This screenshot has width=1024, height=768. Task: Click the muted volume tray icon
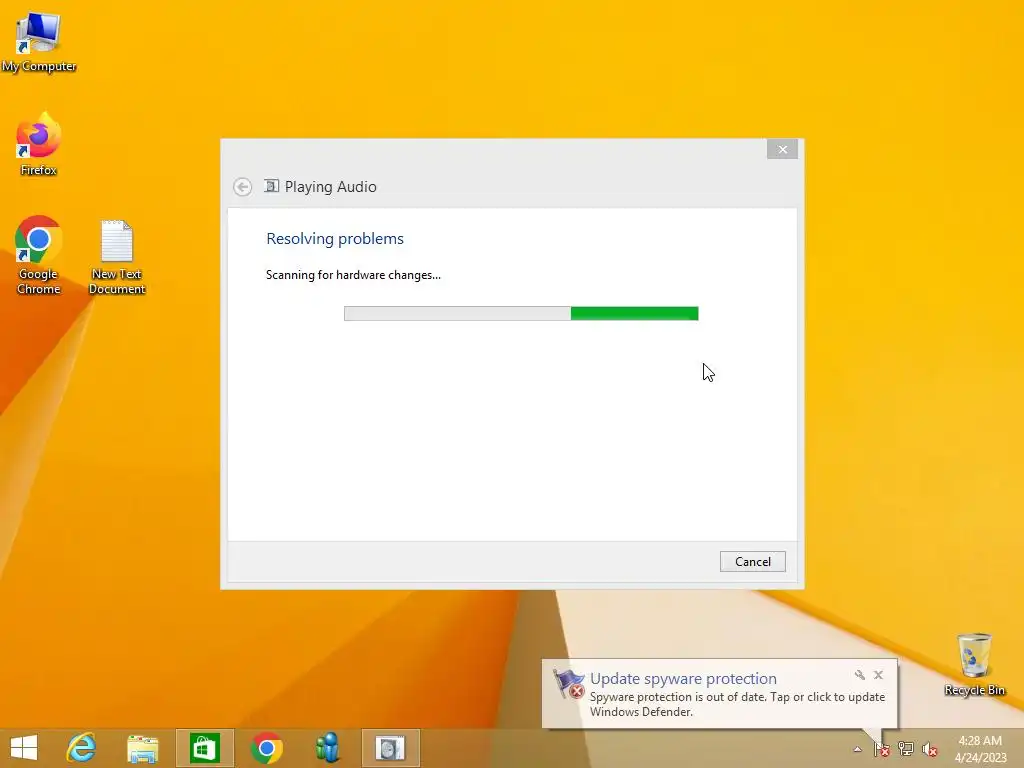click(x=930, y=749)
